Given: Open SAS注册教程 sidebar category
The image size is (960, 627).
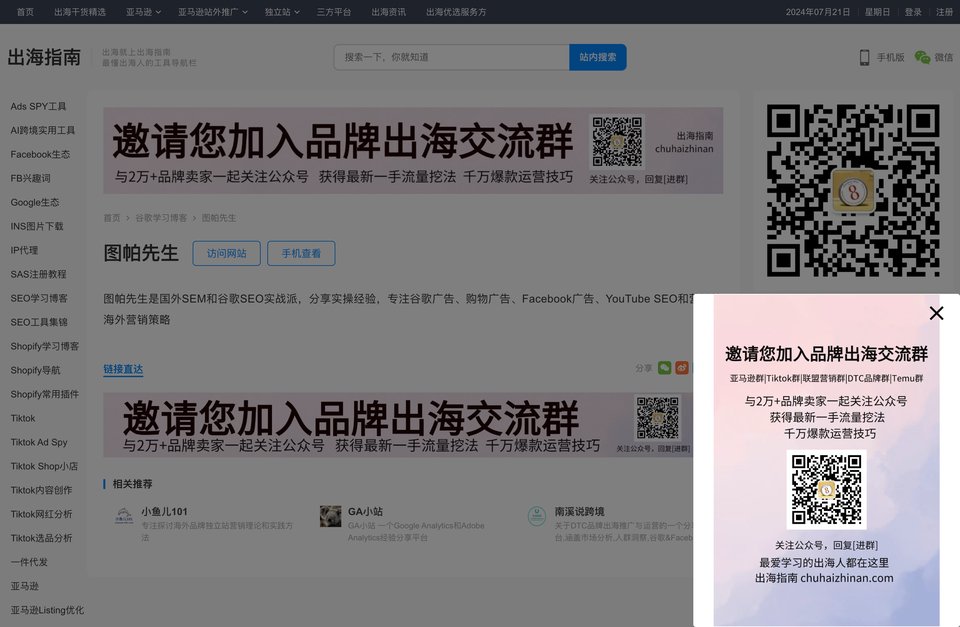Looking at the screenshot, I should pyautogui.click(x=39, y=274).
